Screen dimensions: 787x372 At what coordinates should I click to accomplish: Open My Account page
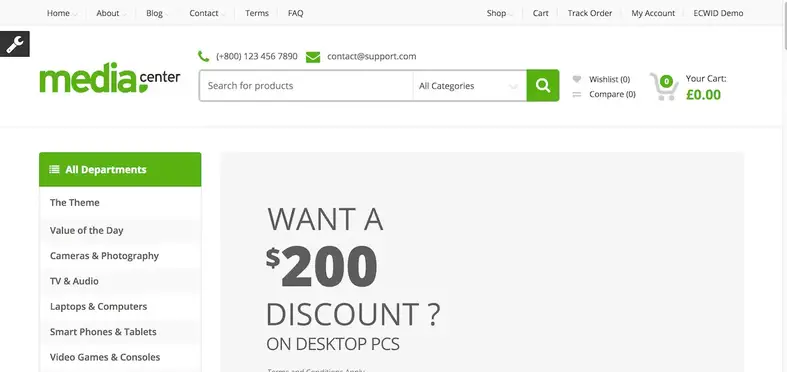pos(653,14)
